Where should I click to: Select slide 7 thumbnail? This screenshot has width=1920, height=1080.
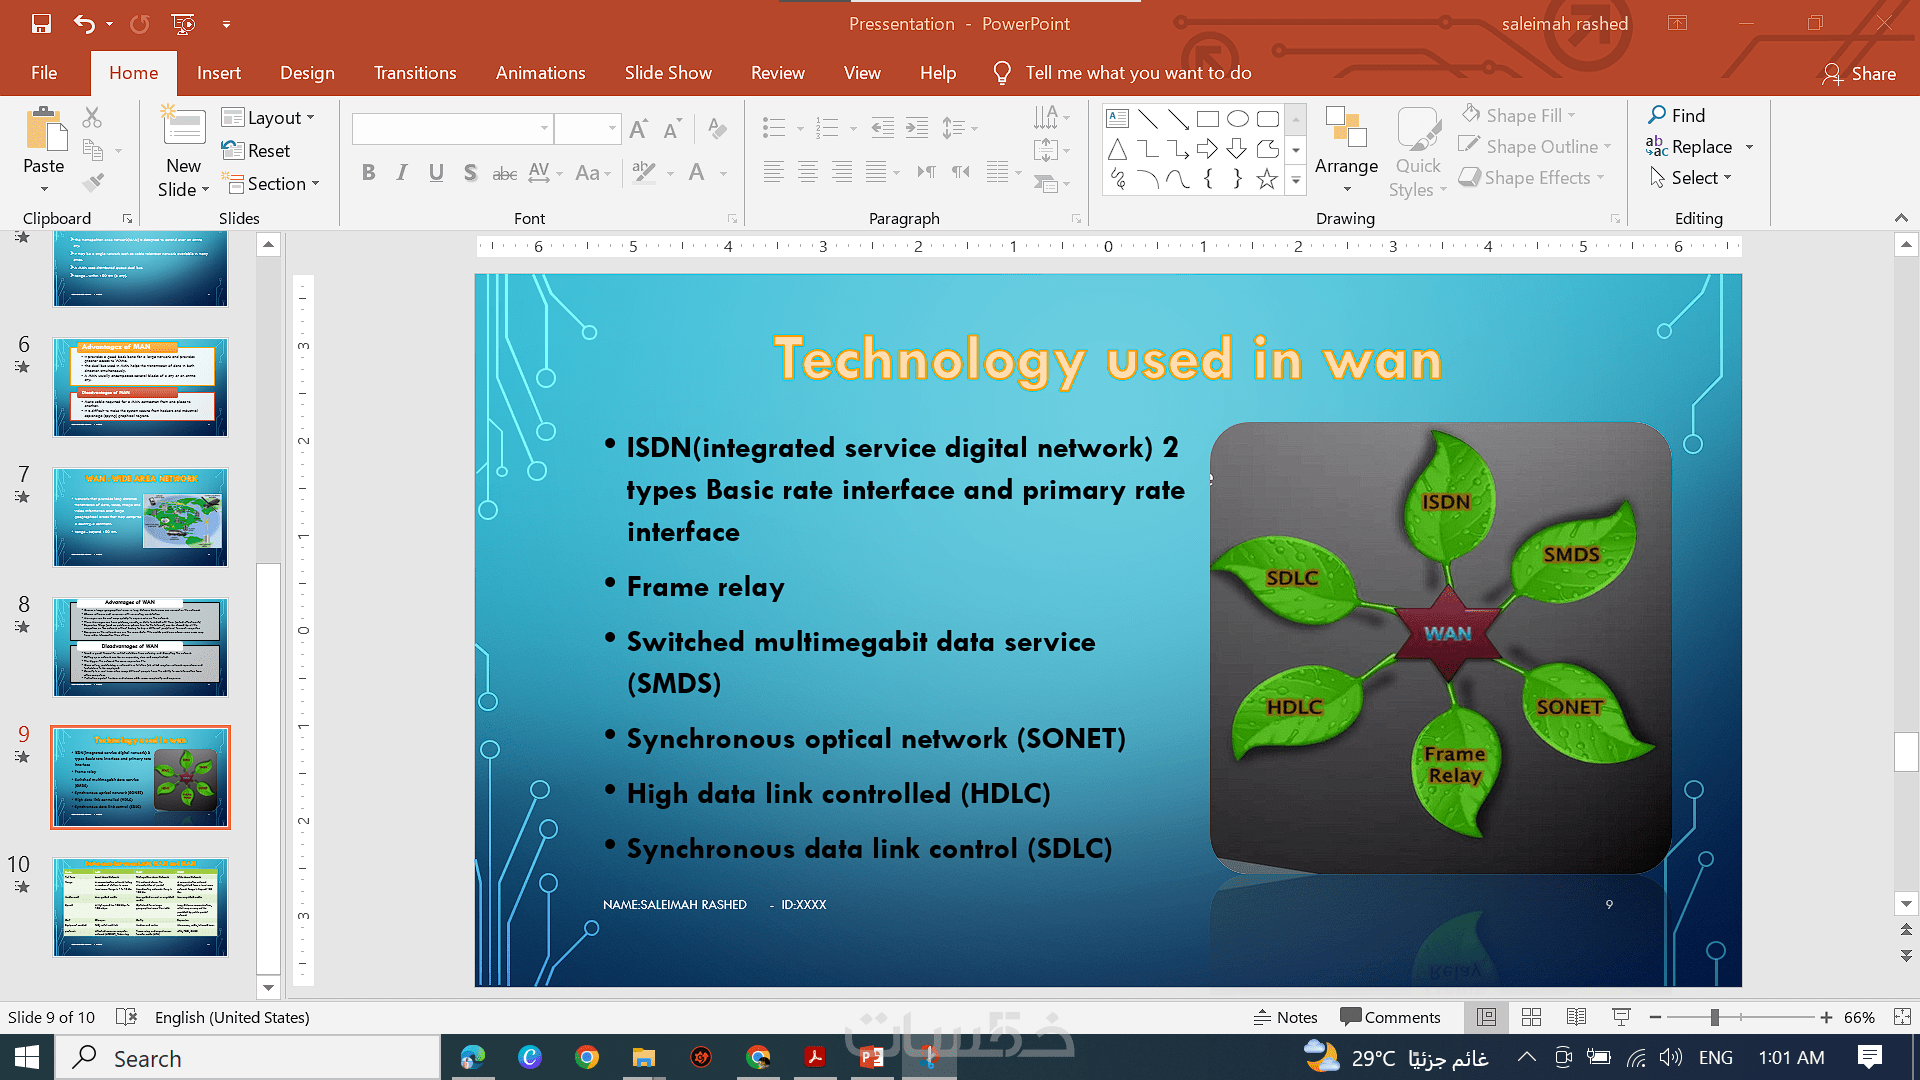[x=140, y=517]
